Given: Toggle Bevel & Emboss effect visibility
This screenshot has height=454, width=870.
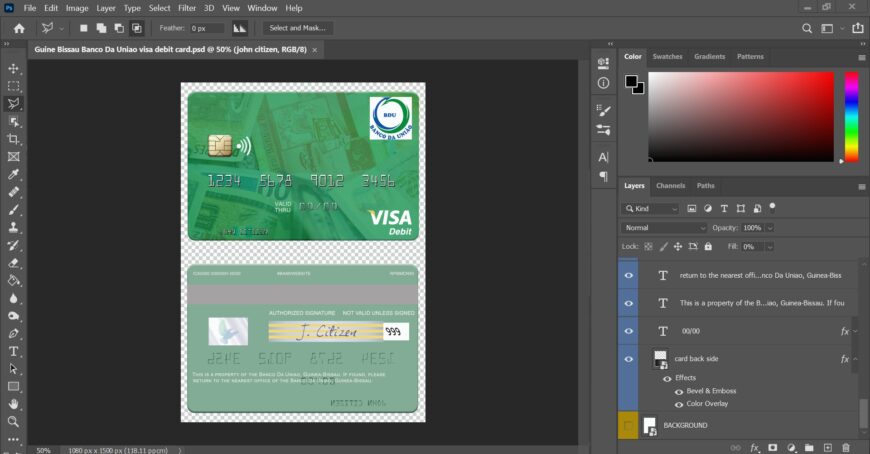Looking at the screenshot, I should [679, 392].
